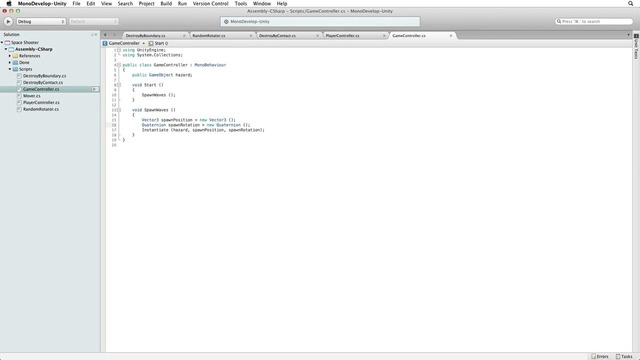Open the Debug configuration dropdown
640x360 pixels.
point(41,21)
